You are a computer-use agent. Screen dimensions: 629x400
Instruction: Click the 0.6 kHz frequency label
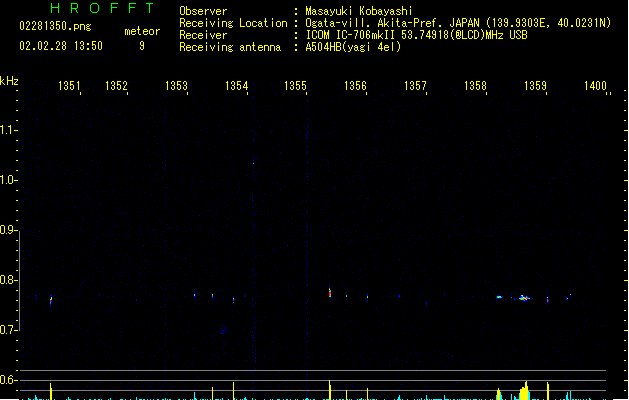(x=8, y=380)
